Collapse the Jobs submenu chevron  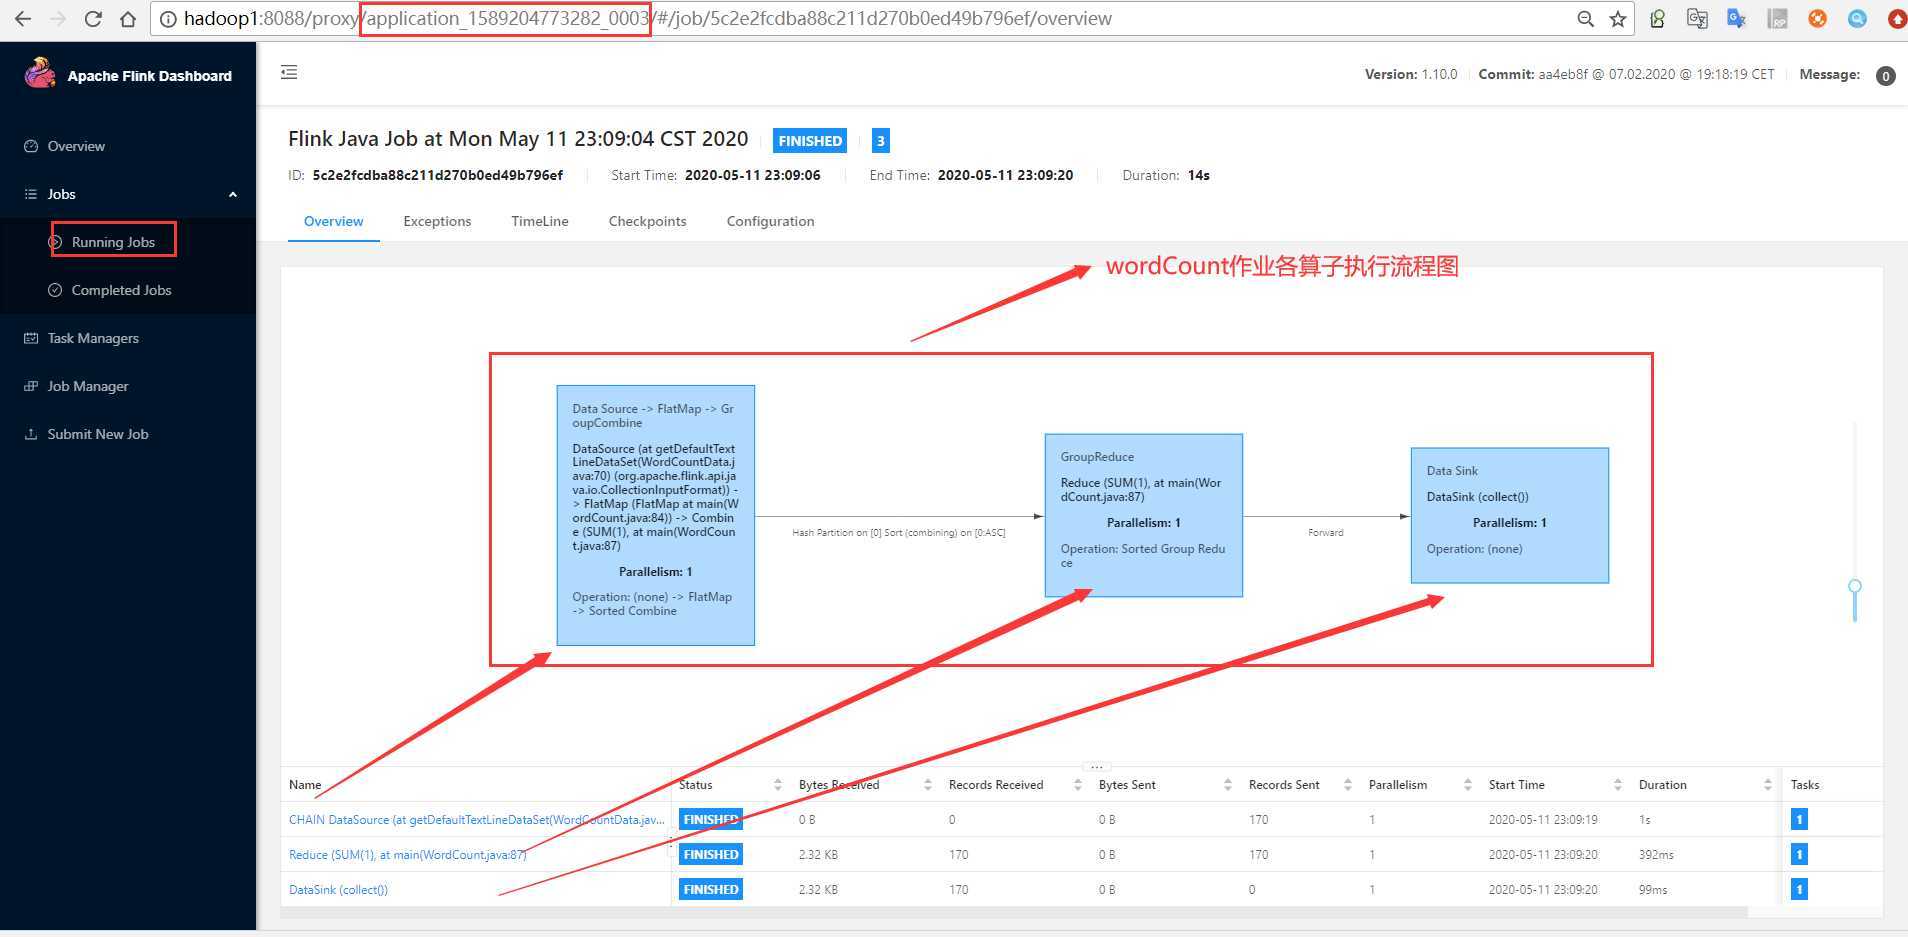[233, 194]
